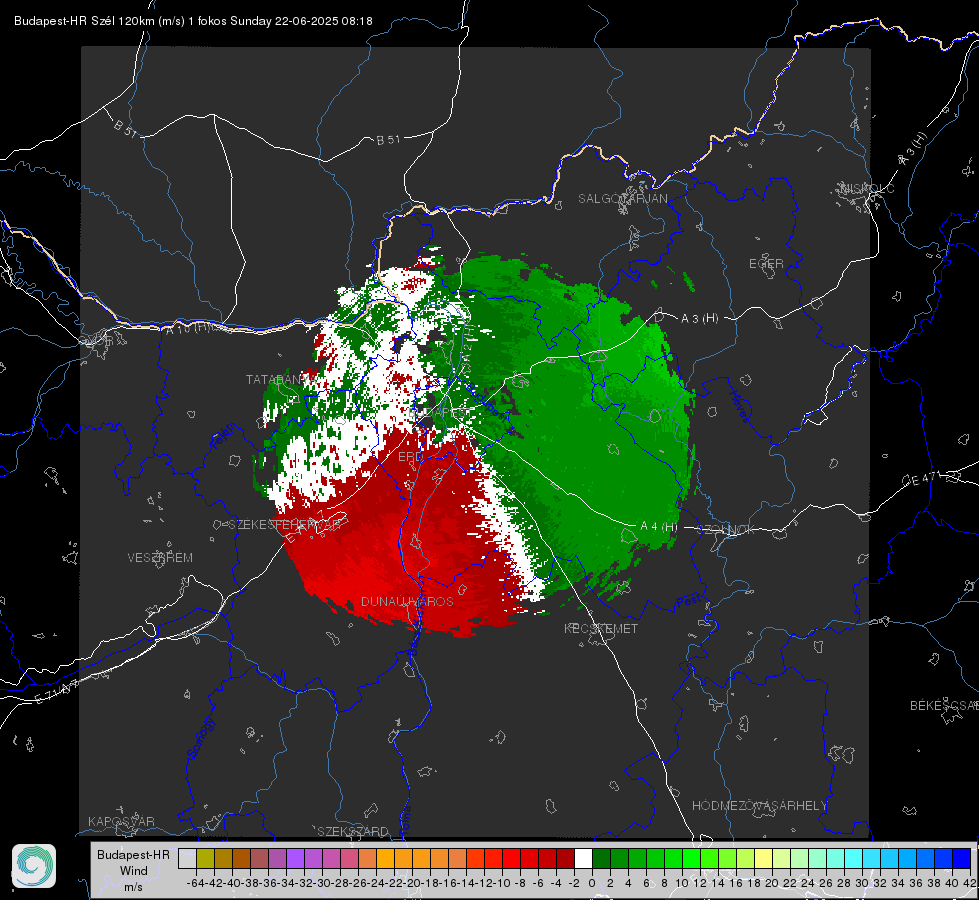Click the SZOLNOK city label

[x=728, y=529]
